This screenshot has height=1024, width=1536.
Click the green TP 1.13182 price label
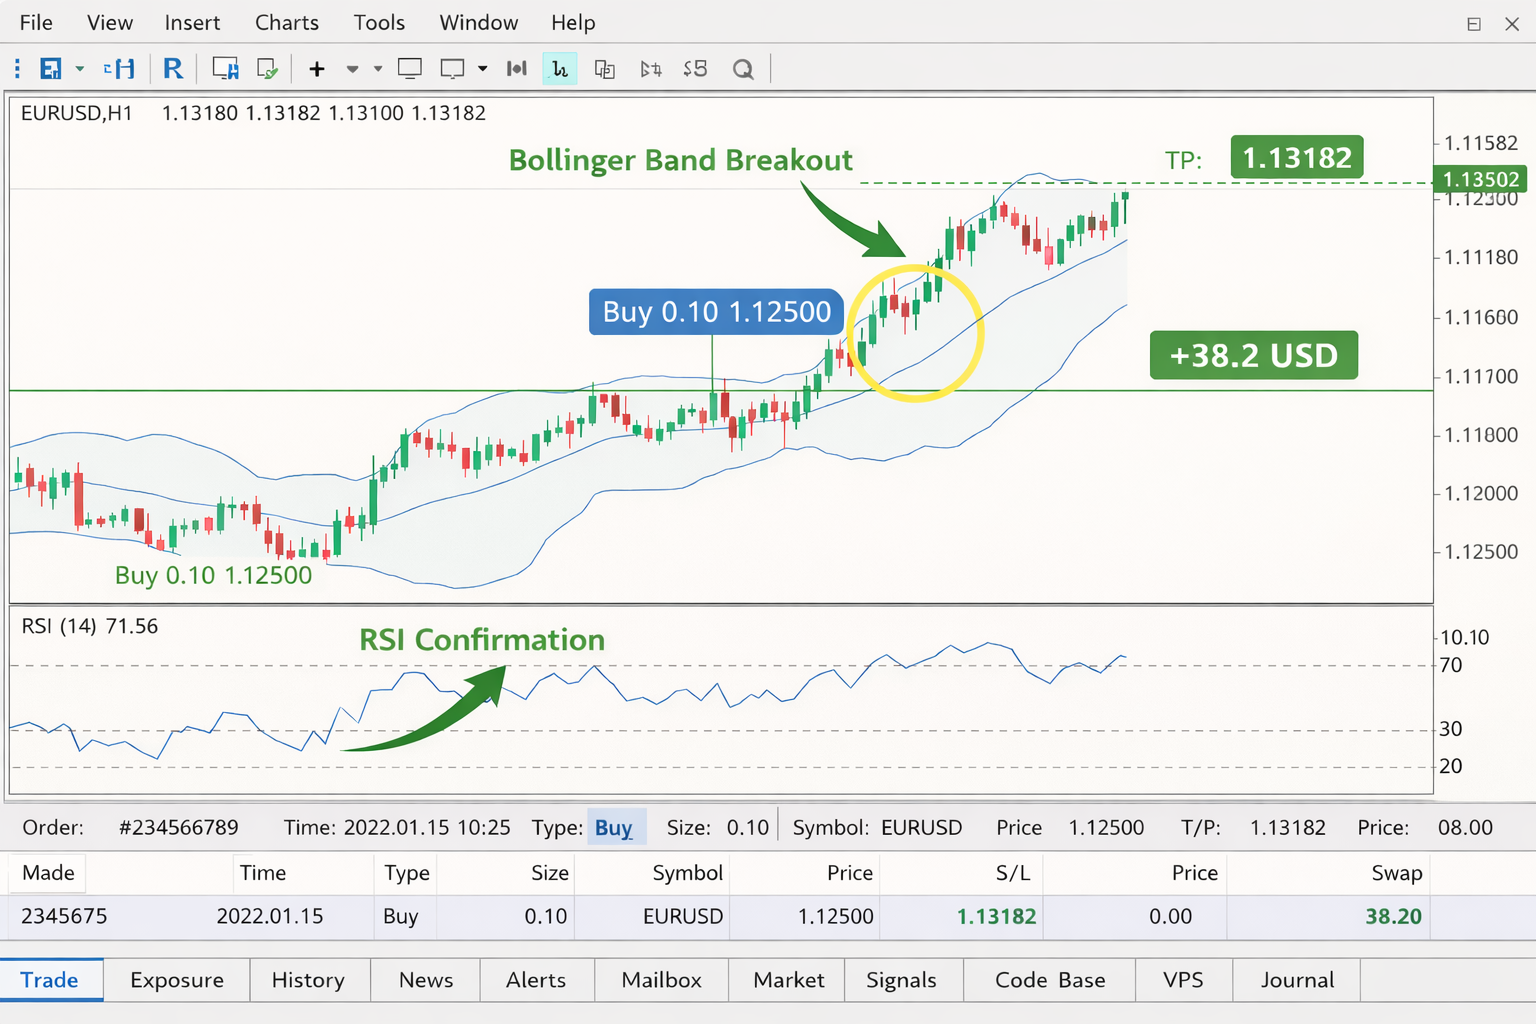1296,157
